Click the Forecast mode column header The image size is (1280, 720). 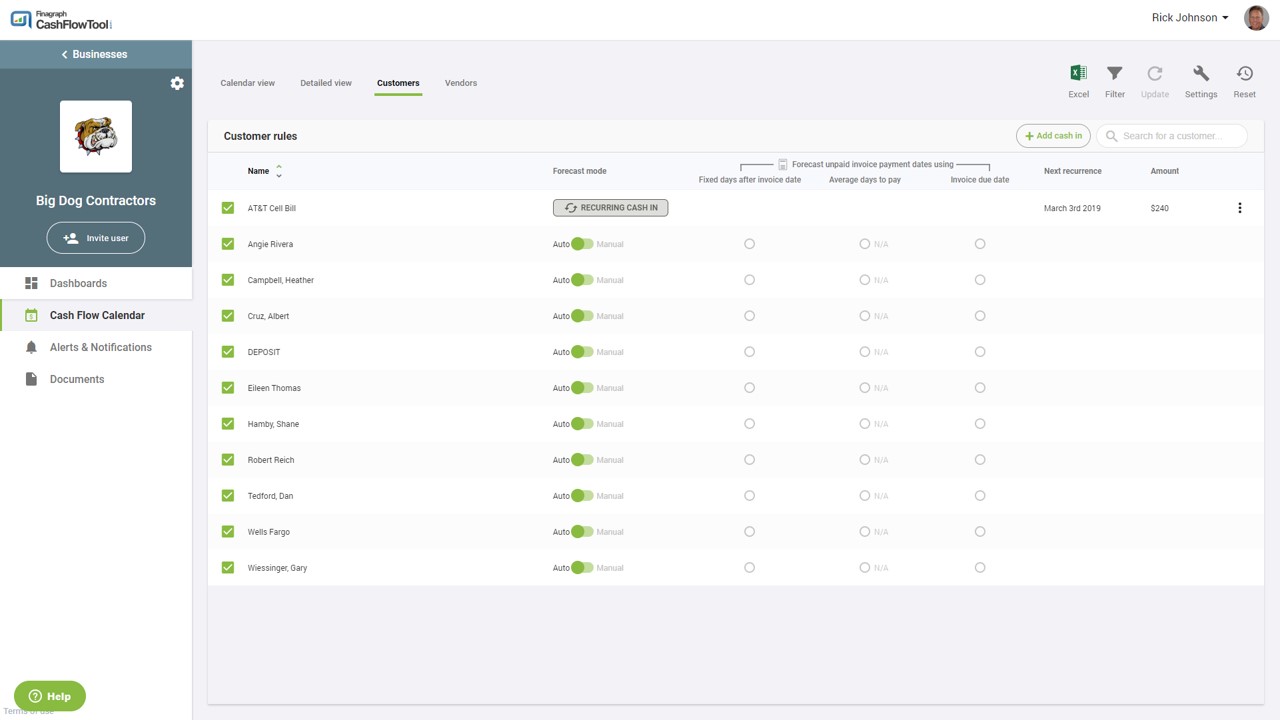pos(580,171)
